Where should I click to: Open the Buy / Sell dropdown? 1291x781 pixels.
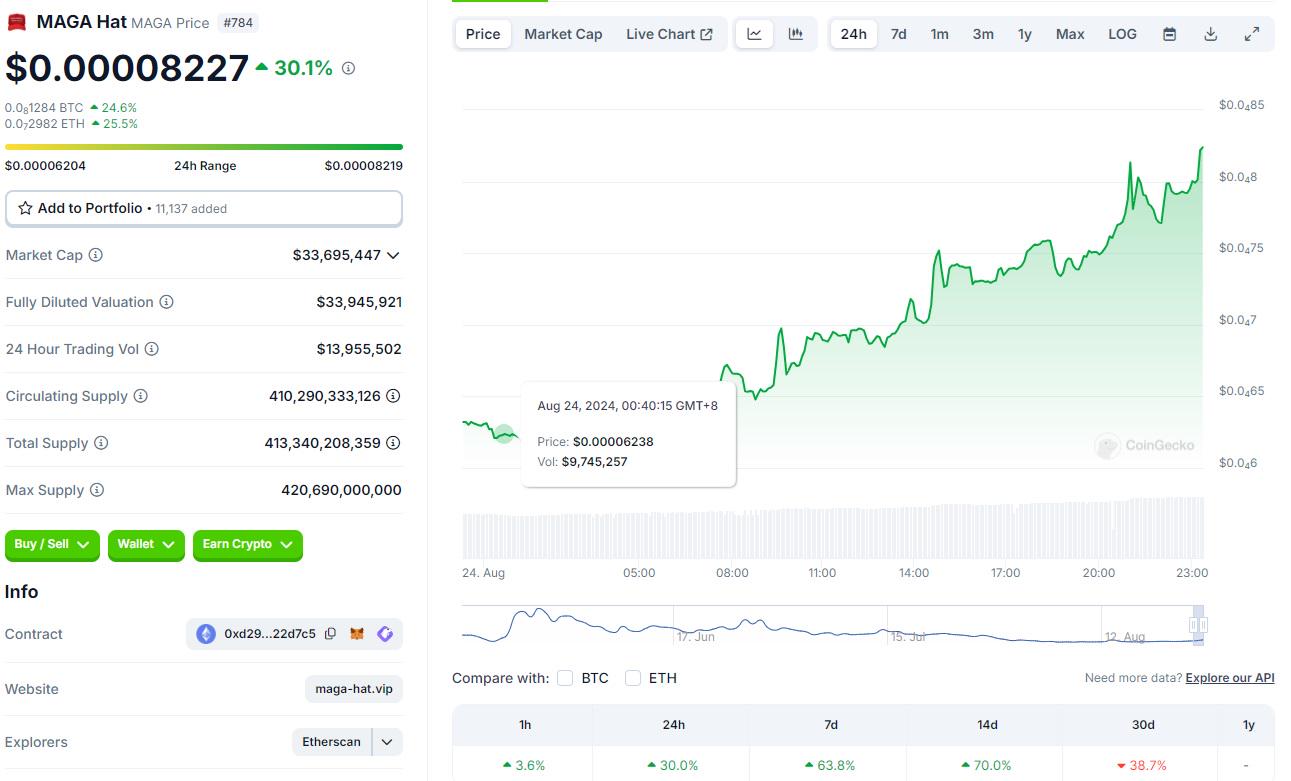[x=52, y=545]
